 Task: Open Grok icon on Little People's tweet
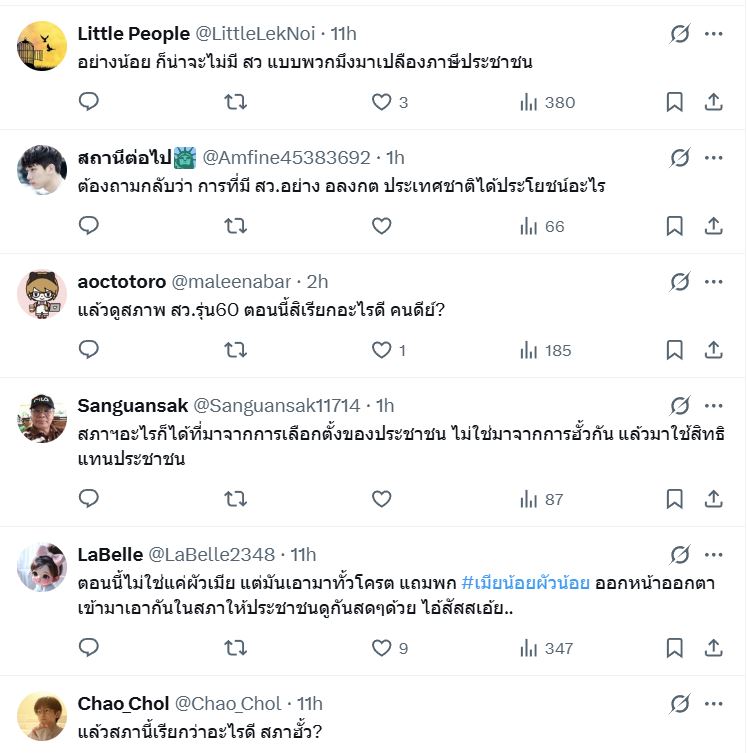click(680, 34)
